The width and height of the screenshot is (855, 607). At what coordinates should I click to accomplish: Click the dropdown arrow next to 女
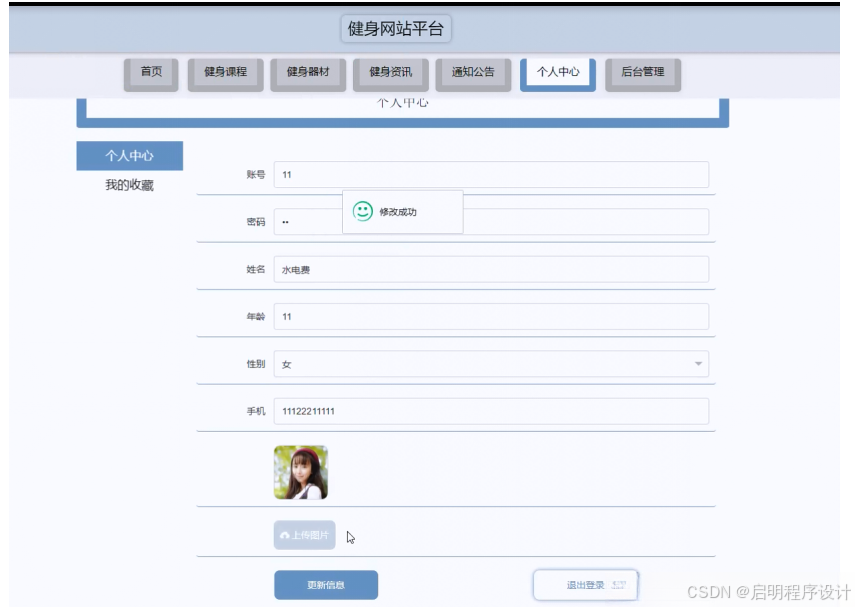[x=698, y=363]
